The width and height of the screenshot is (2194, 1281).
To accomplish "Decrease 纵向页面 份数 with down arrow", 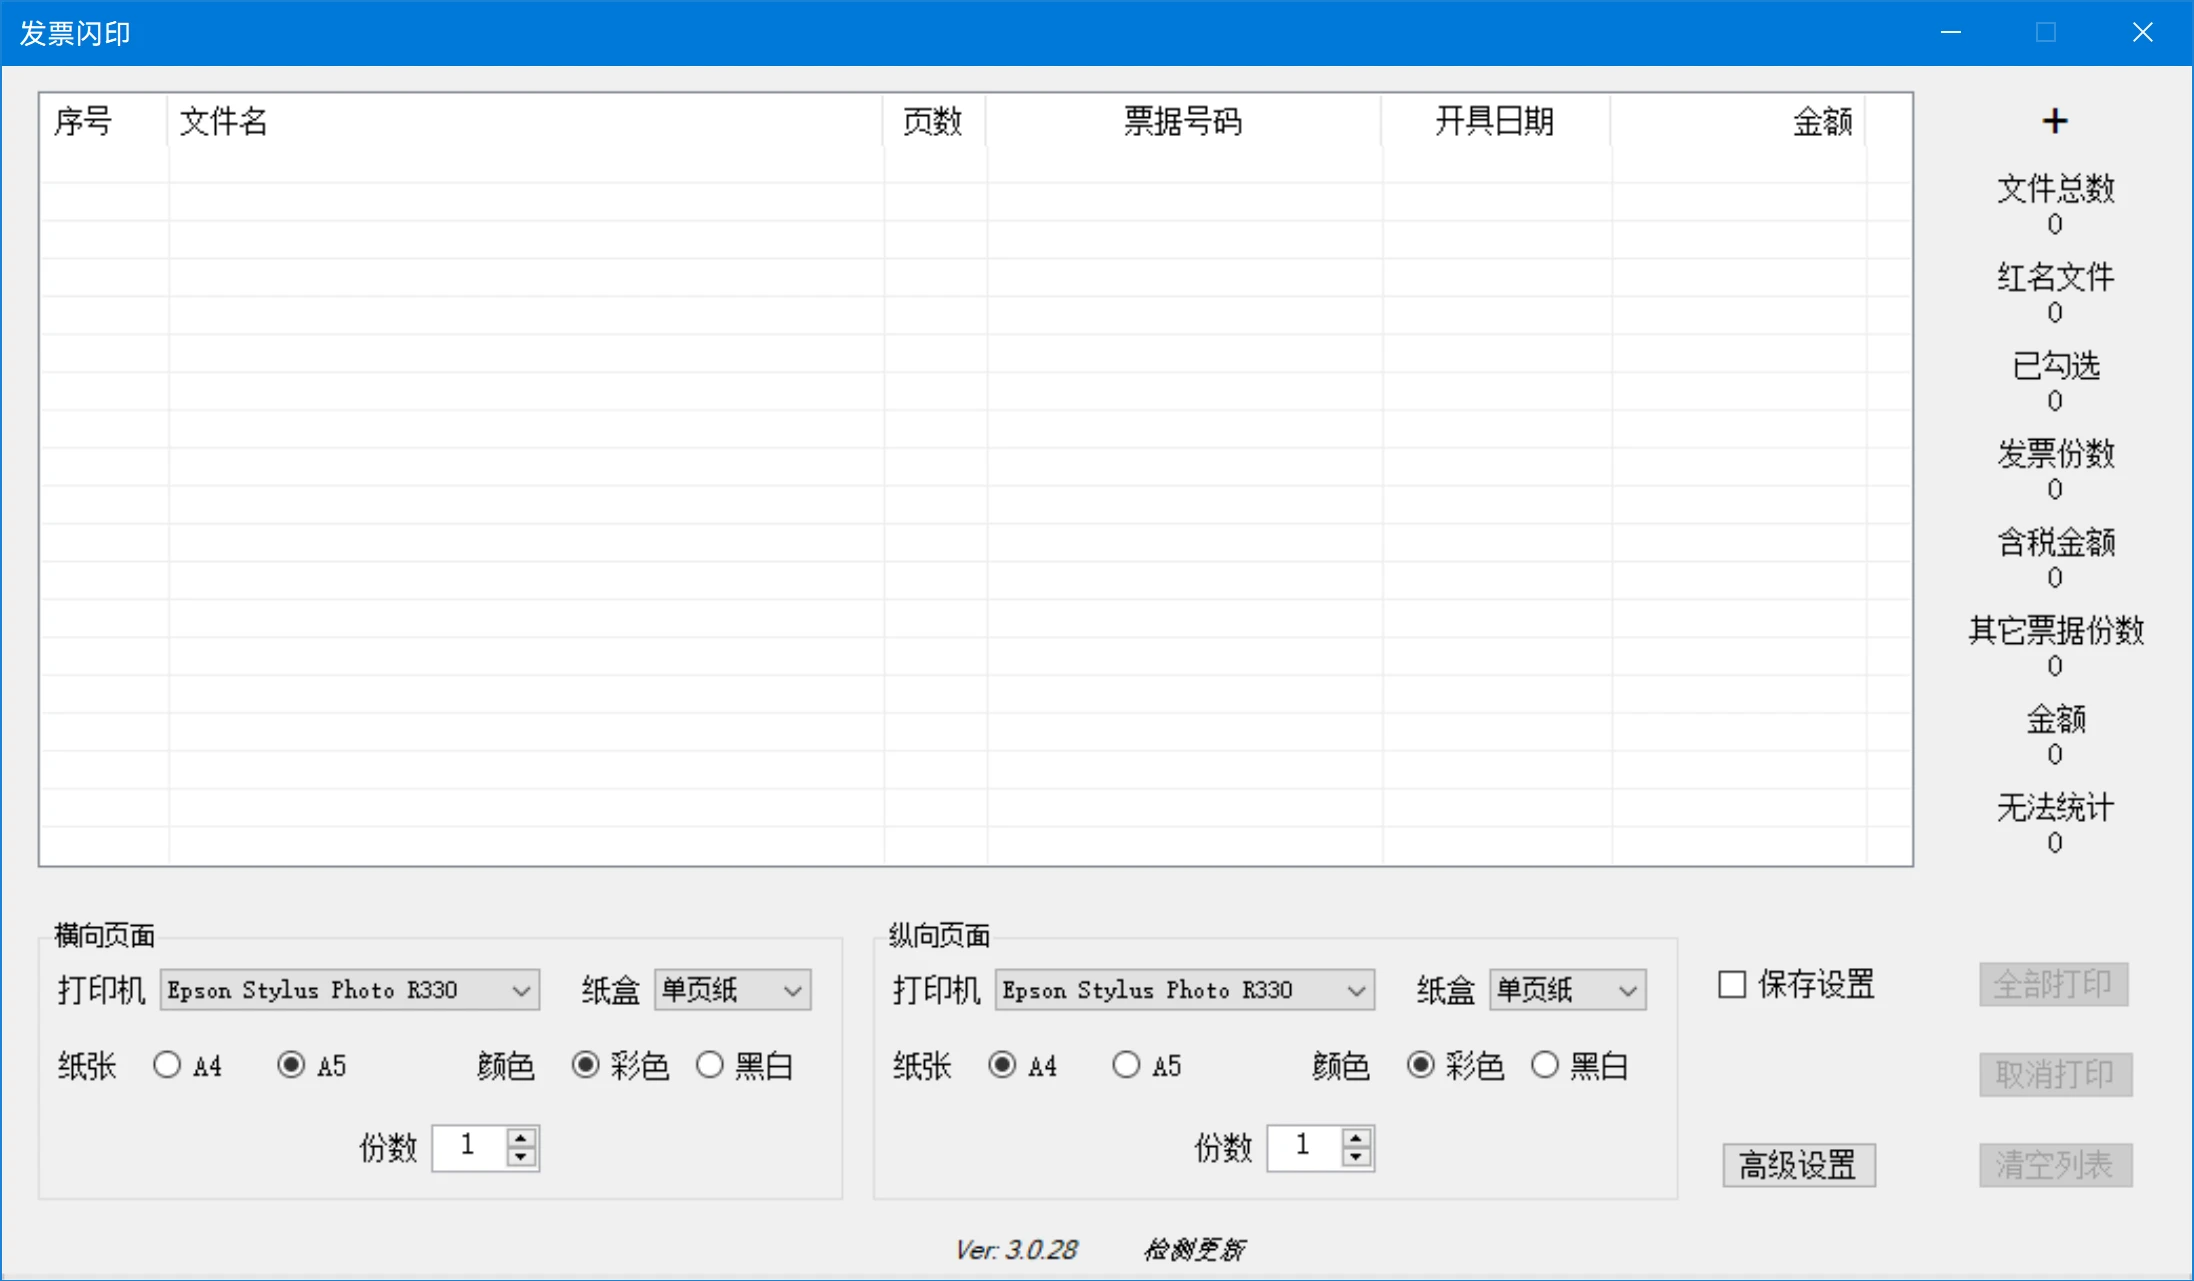I will tap(1356, 1157).
